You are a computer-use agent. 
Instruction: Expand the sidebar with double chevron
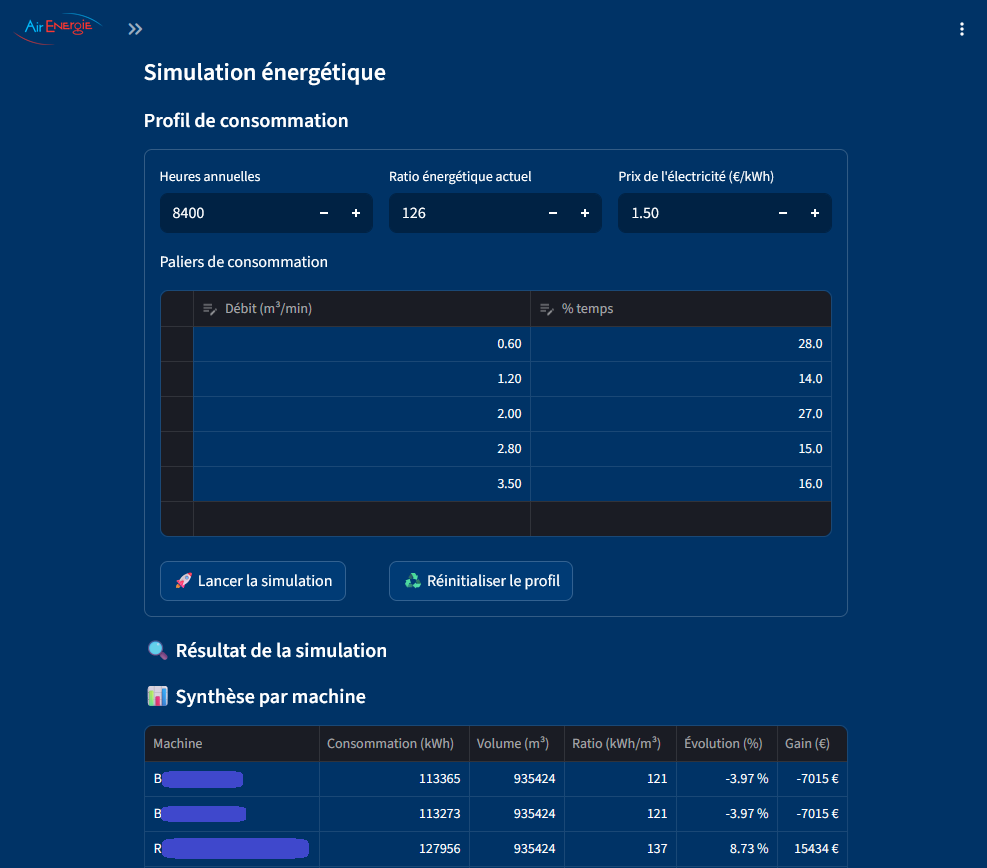tap(135, 29)
